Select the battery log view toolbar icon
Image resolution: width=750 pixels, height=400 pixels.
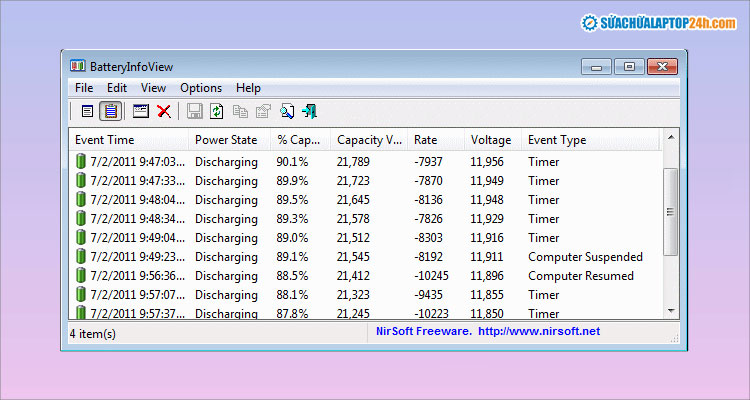110,111
